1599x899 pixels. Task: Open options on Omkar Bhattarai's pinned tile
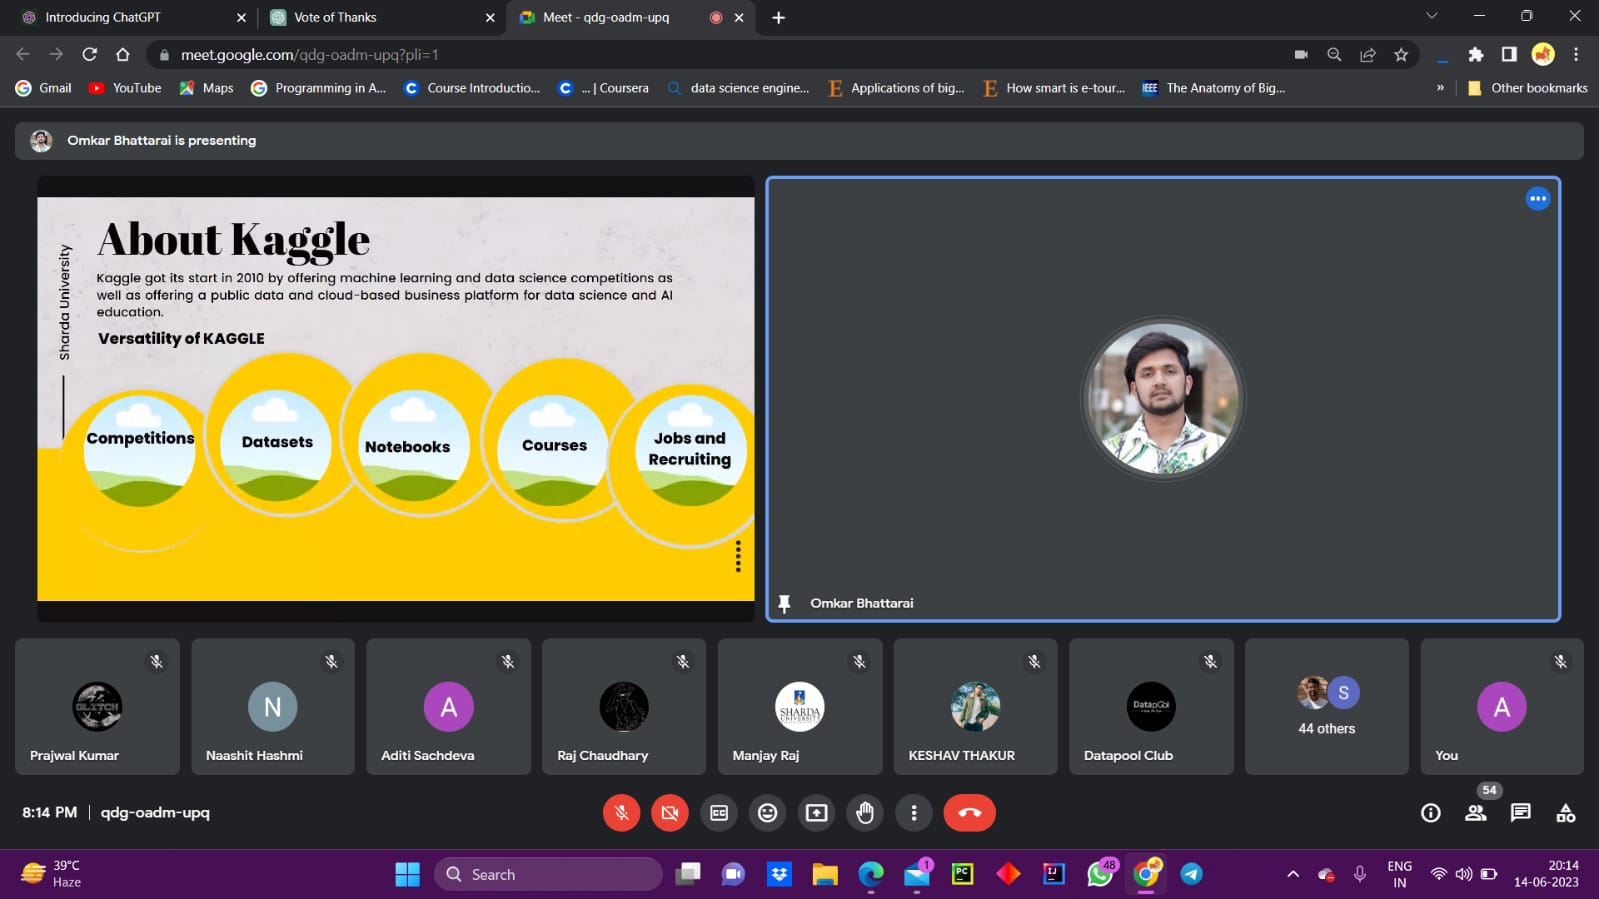coord(1537,199)
